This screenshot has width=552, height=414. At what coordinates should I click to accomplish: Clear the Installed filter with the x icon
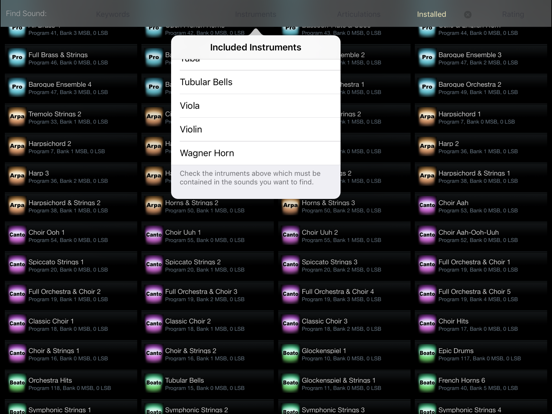468,14
